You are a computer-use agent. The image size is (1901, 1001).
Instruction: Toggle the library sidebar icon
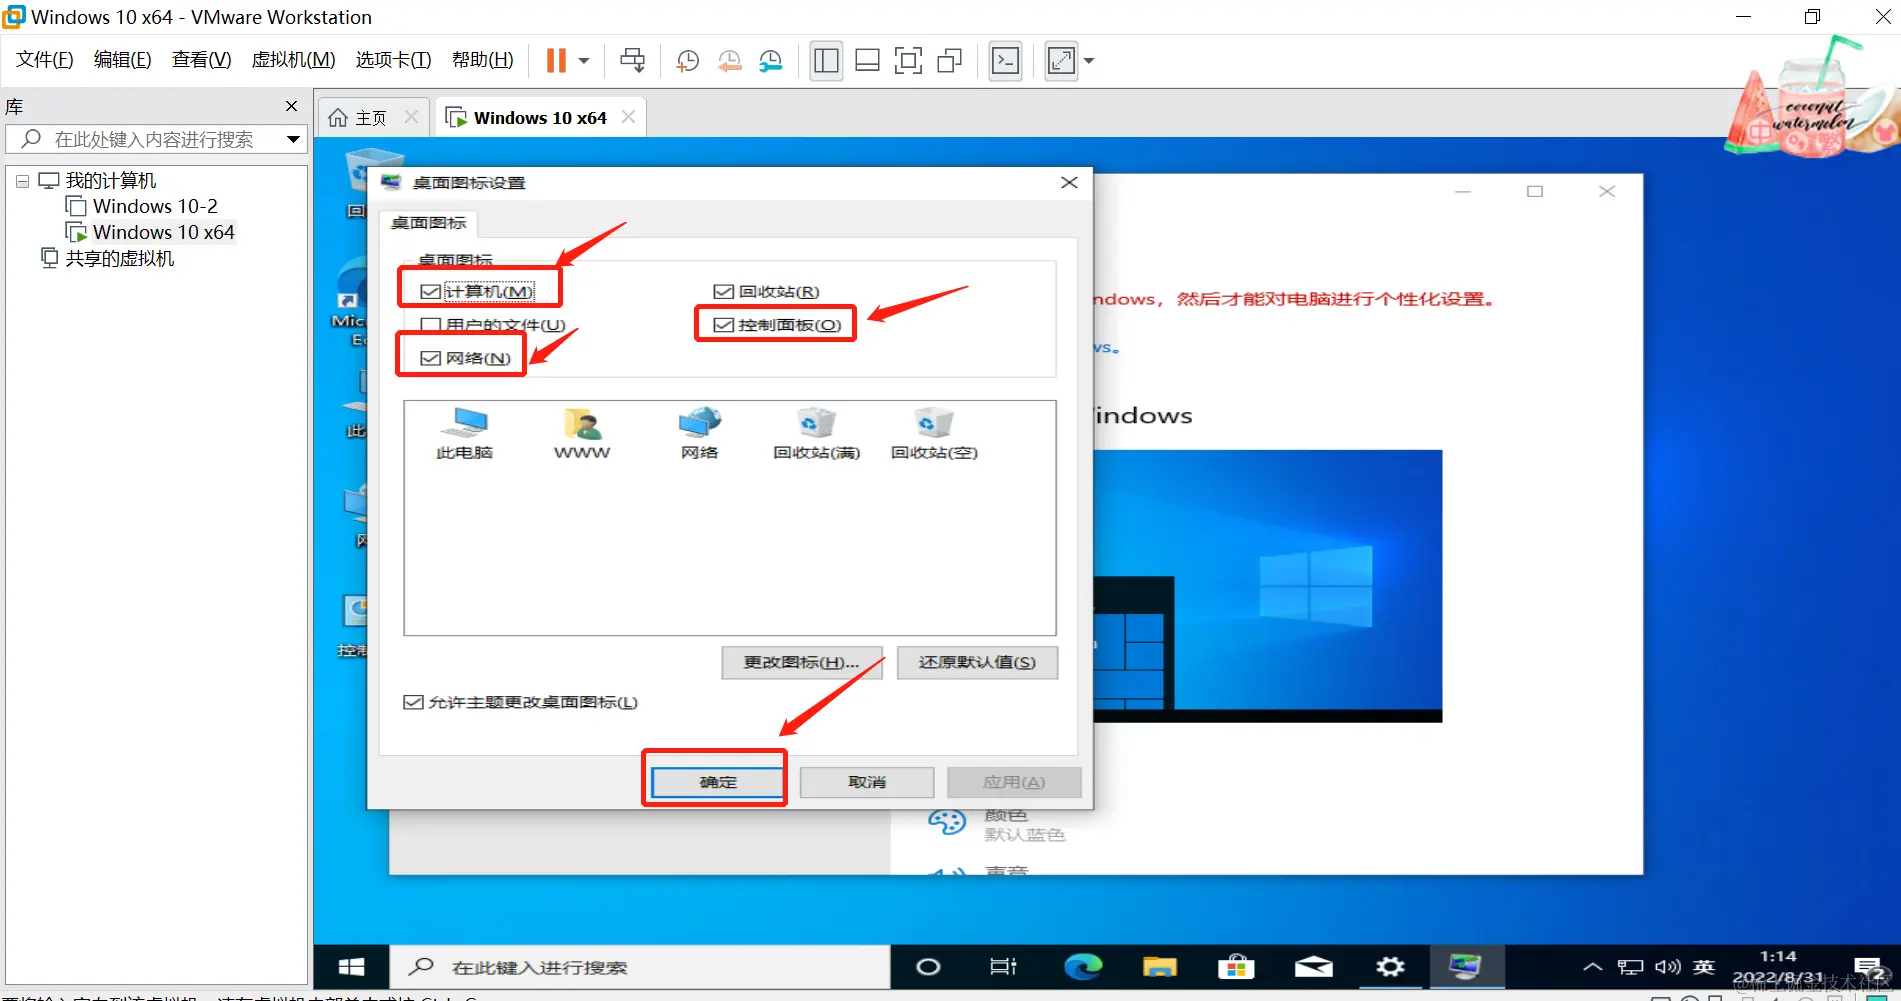826,61
